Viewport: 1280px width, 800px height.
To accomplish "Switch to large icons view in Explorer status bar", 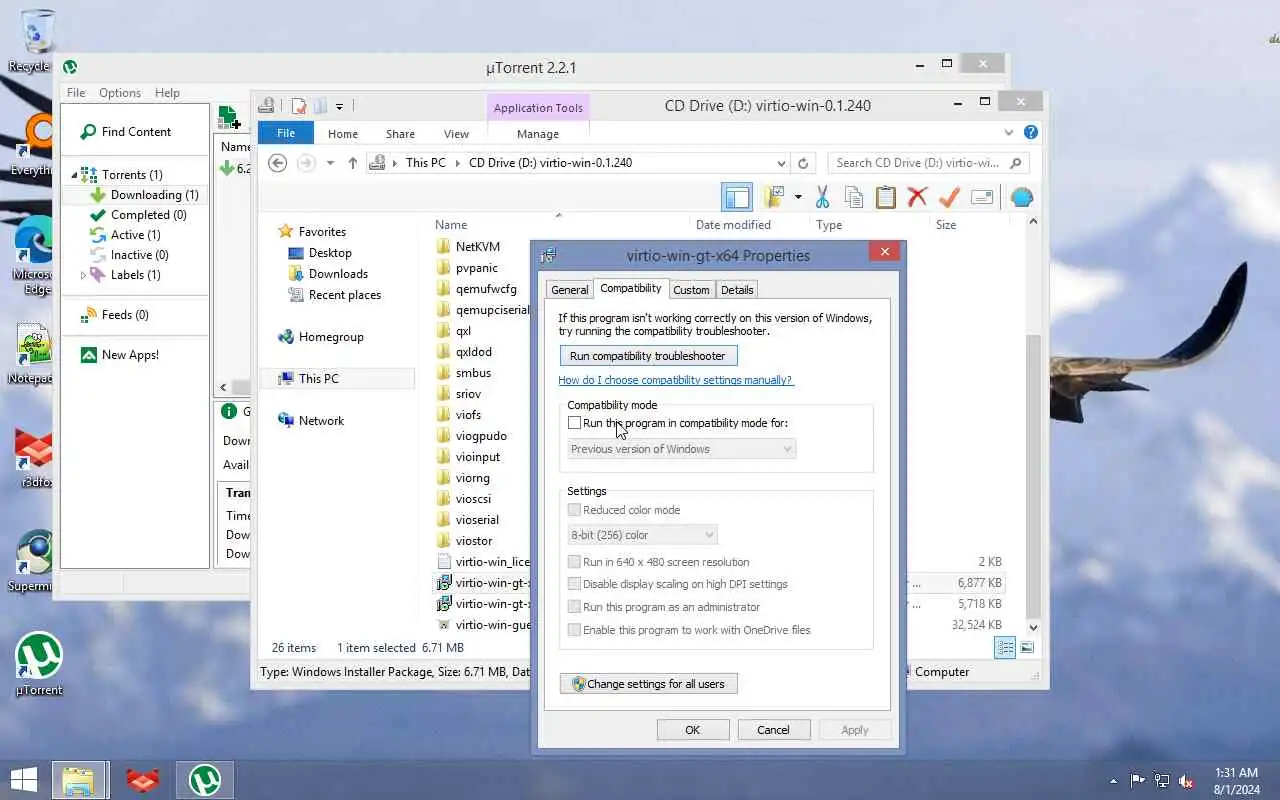I will pos(1027,648).
